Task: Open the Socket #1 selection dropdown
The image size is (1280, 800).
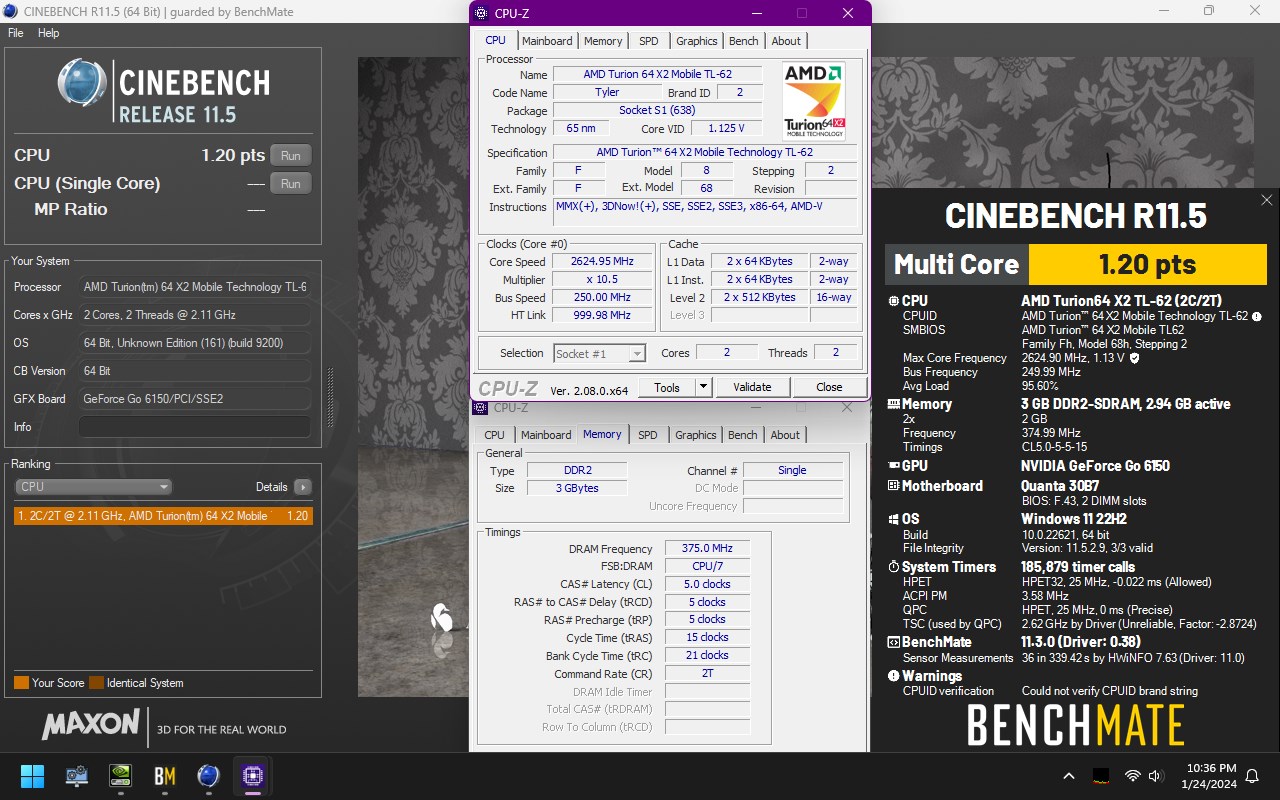Action: [600, 353]
